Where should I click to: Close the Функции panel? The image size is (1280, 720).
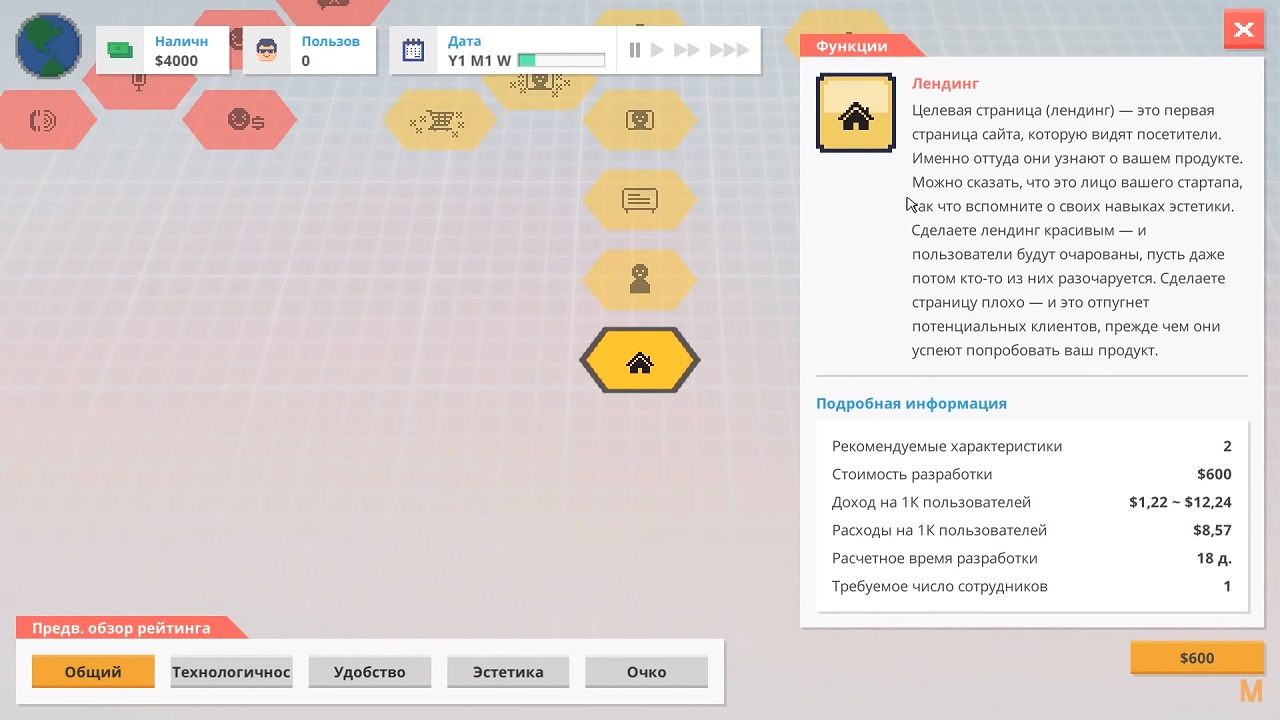pyautogui.click(x=1243, y=30)
